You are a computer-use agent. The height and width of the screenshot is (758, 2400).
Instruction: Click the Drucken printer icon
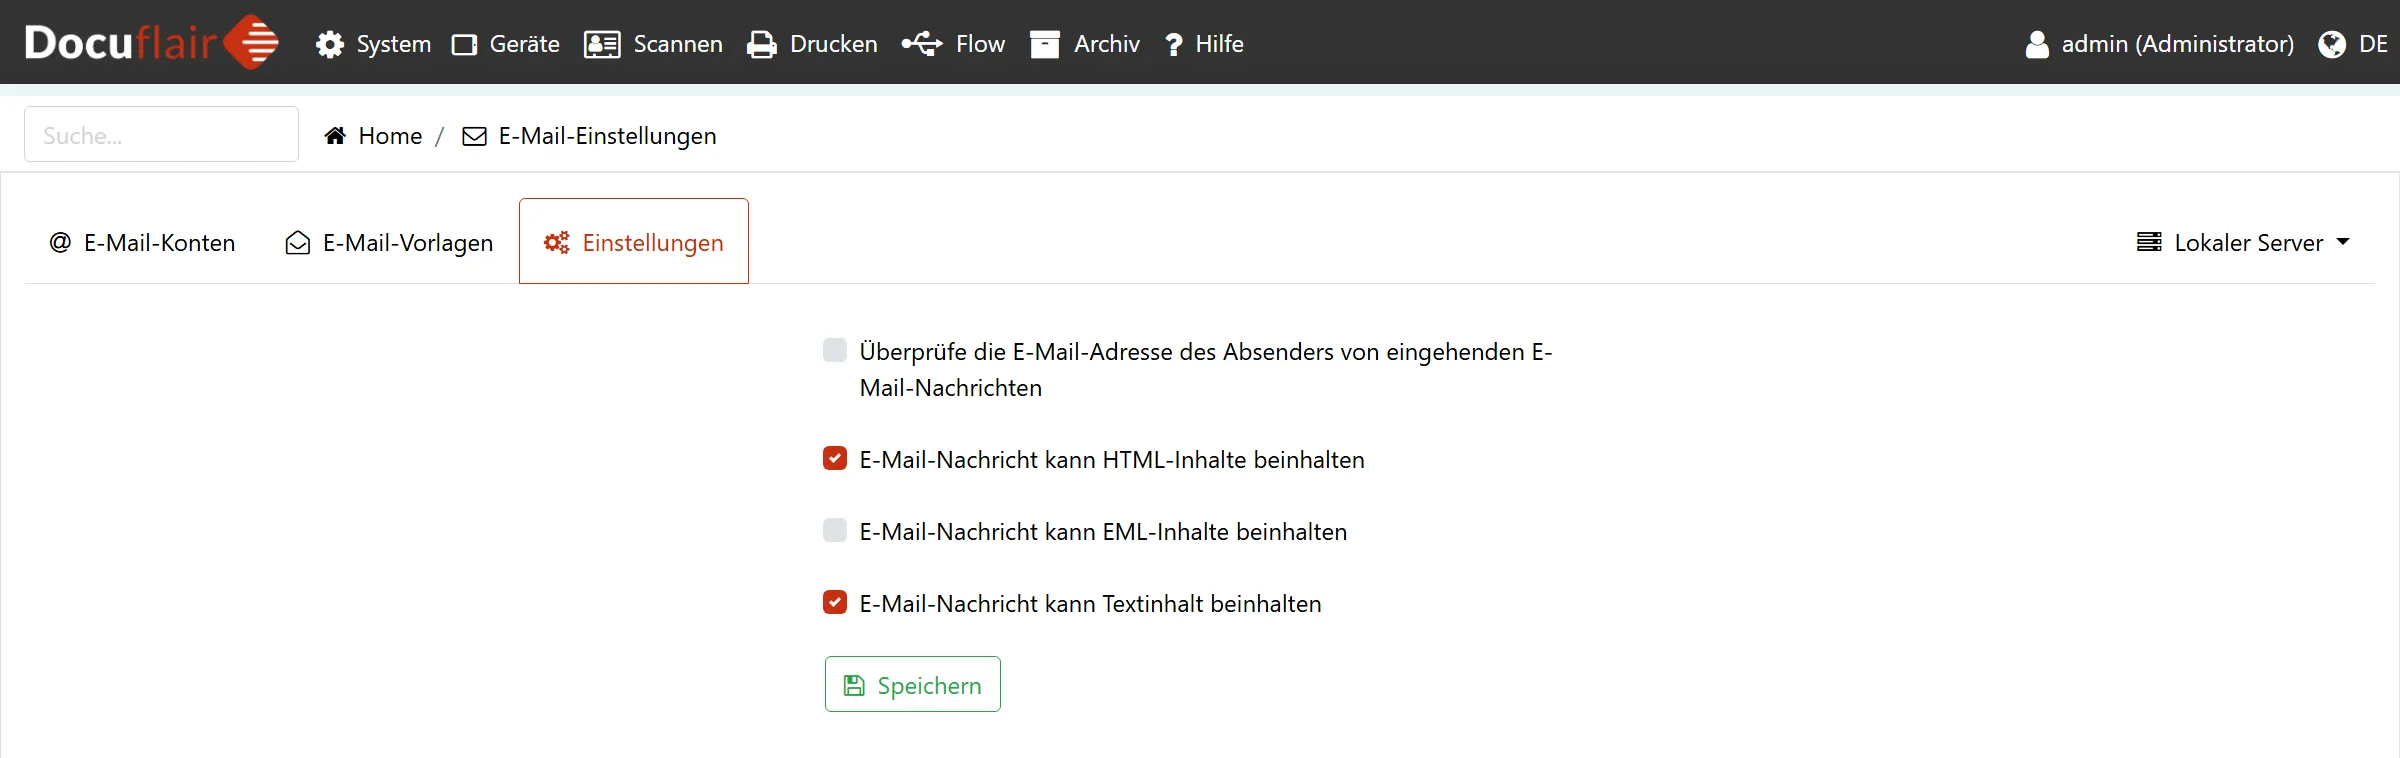click(762, 44)
